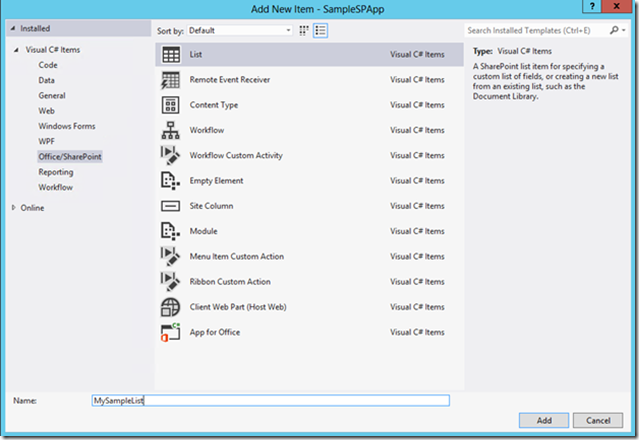Select the Data category
The image size is (639, 440).
pos(46,80)
